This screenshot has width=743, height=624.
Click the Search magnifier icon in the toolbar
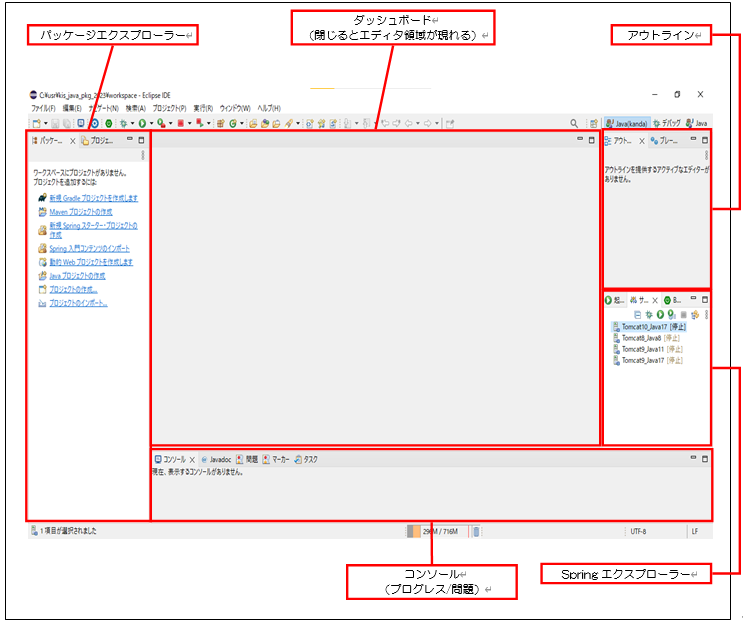(574, 124)
